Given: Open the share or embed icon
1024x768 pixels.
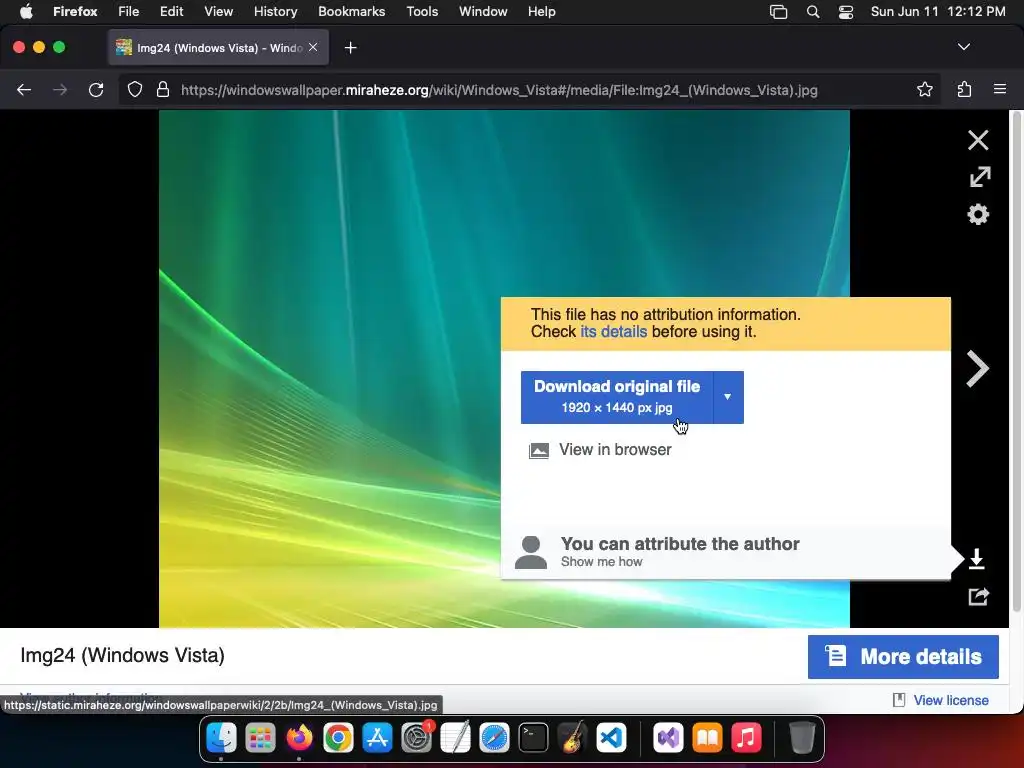Looking at the screenshot, I should pyautogui.click(x=978, y=596).
